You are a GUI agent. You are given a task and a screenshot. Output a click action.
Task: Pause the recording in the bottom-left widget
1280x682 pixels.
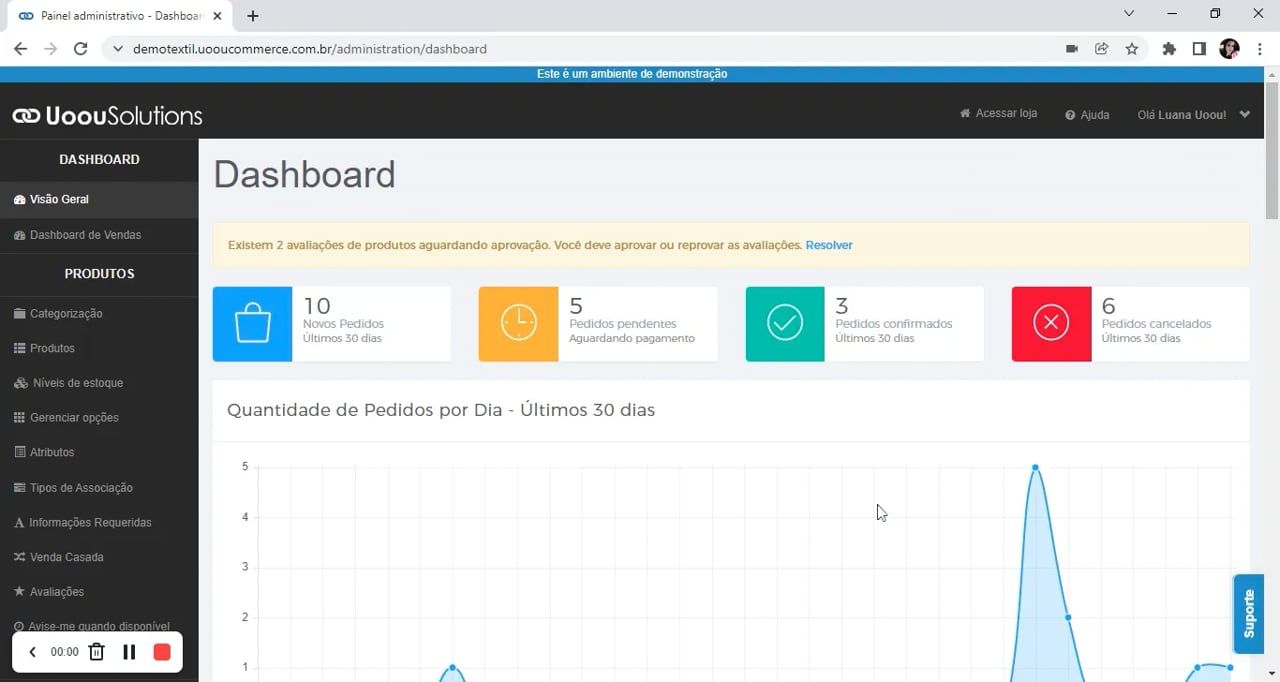click(129, 651)
